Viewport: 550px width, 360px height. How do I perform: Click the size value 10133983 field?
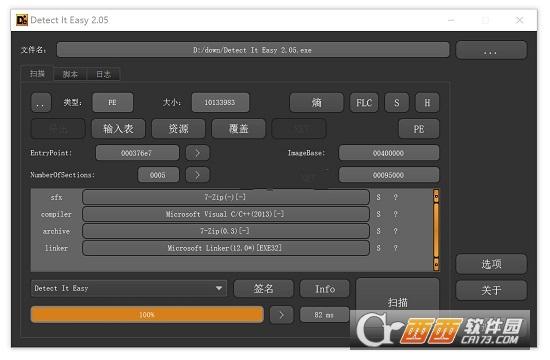(220, 102)
